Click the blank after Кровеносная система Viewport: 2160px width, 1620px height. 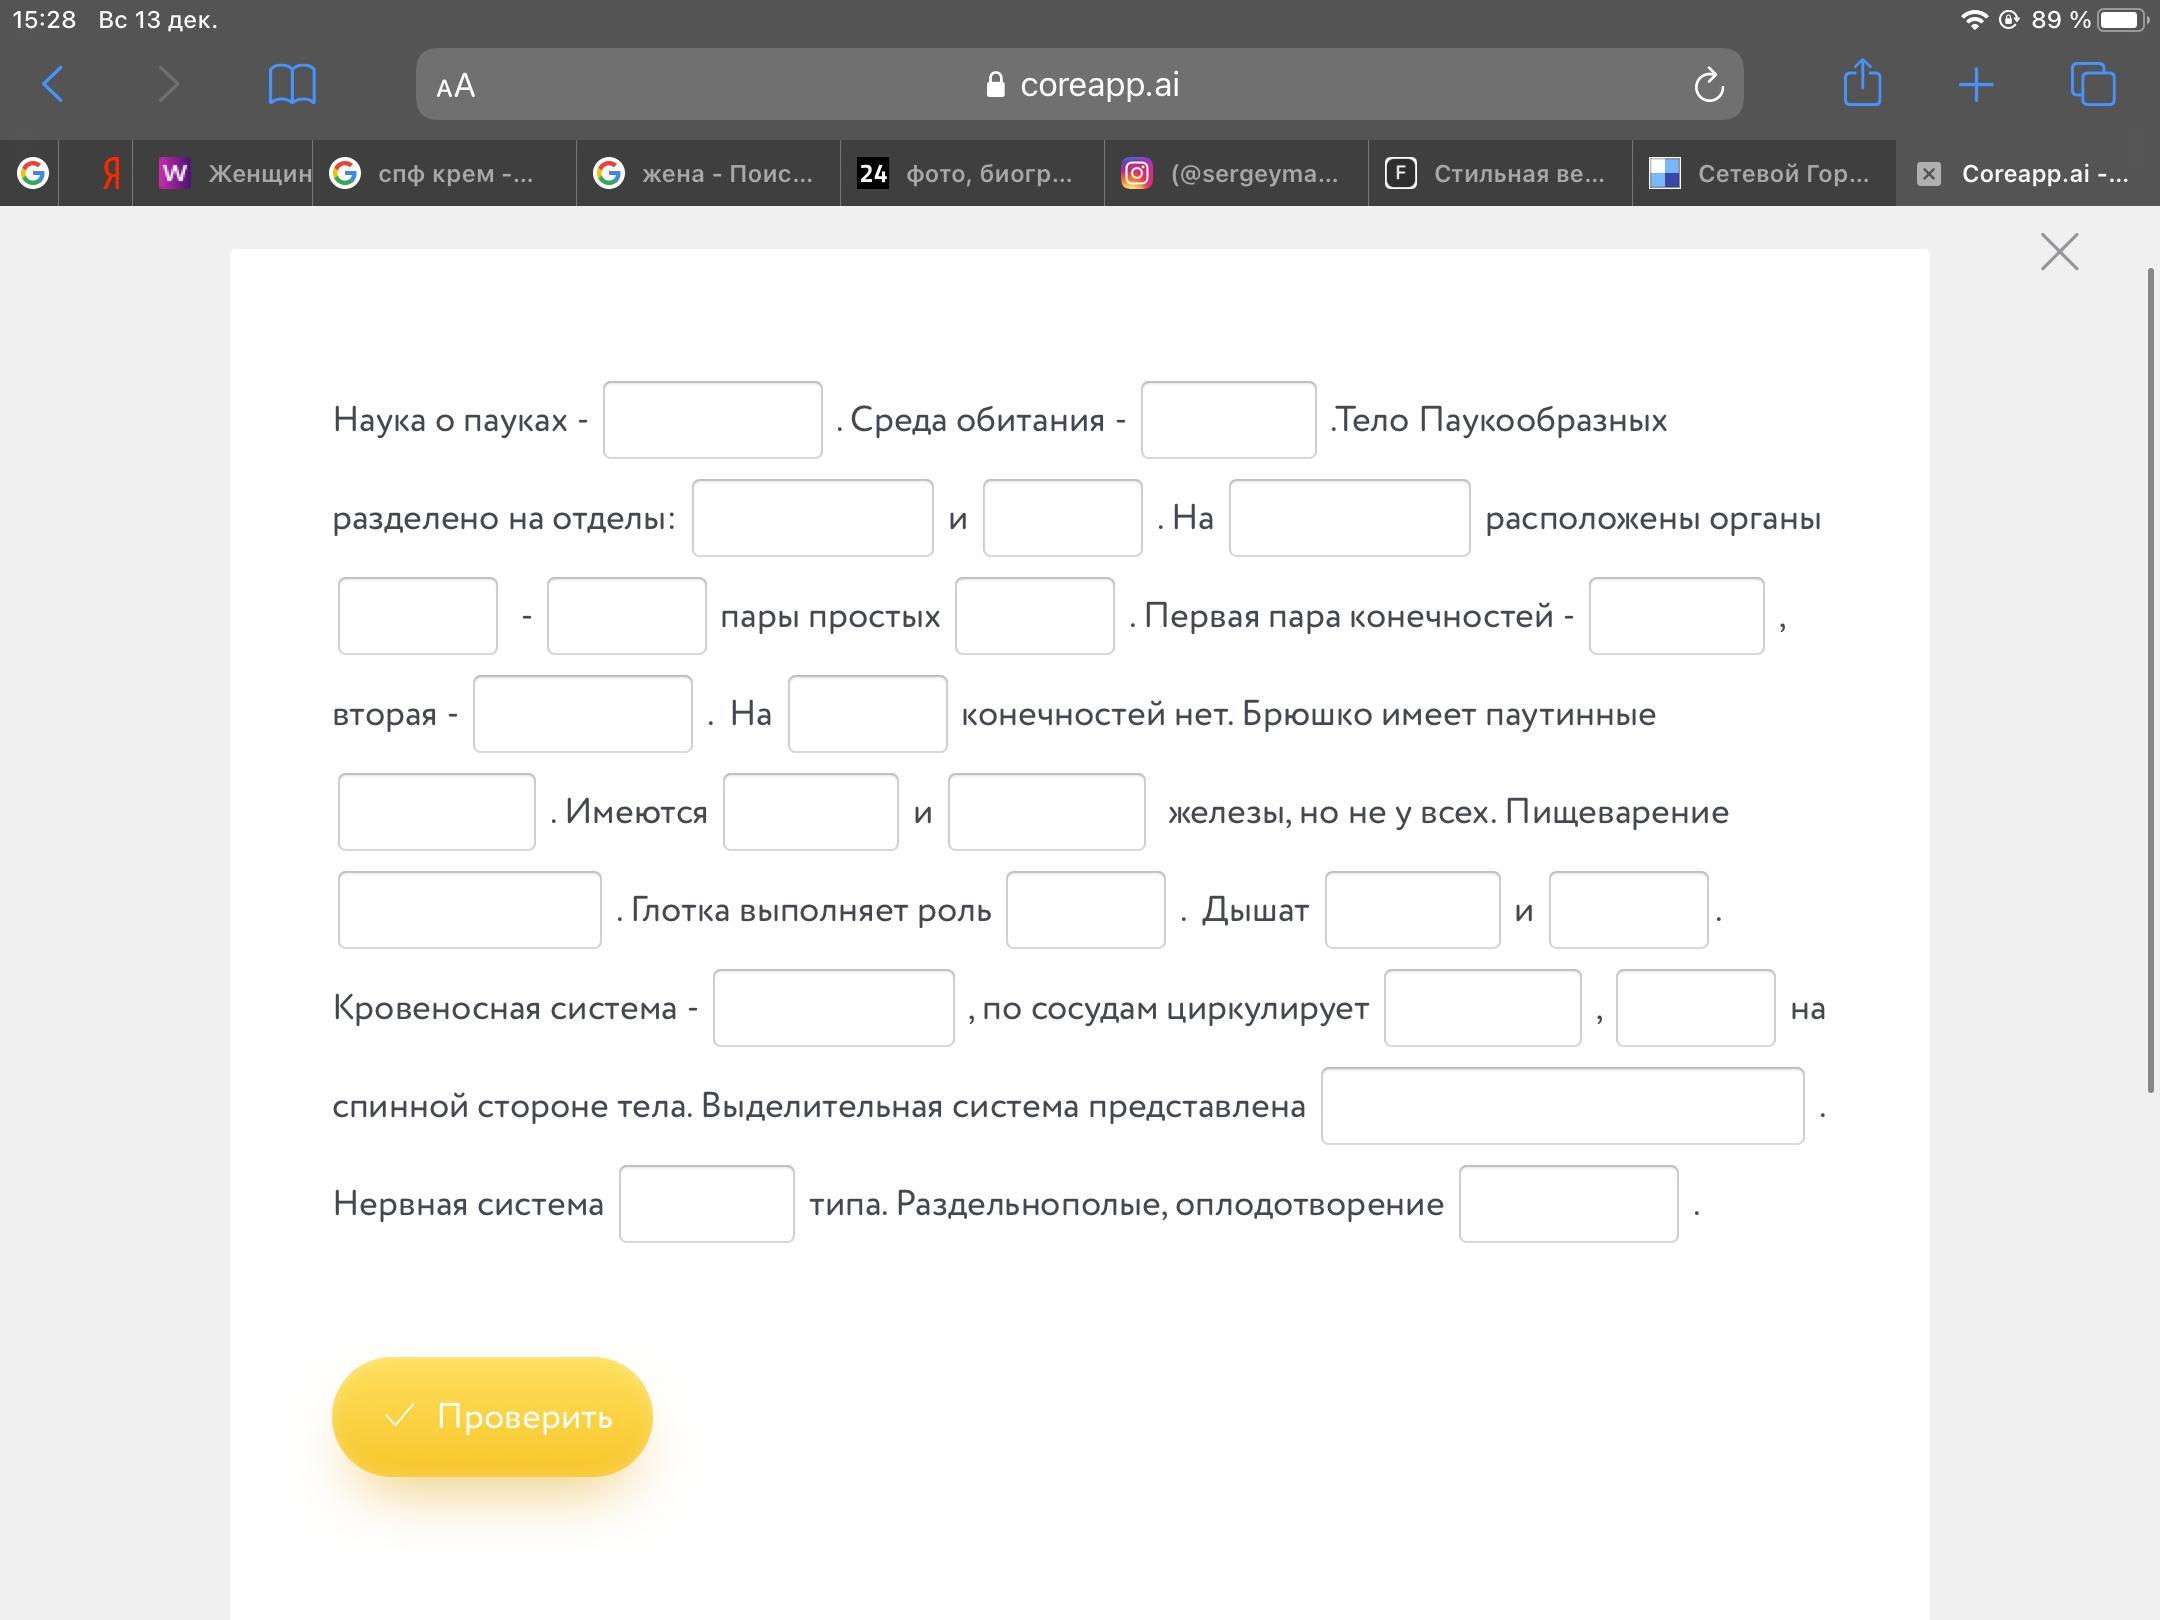pyautogui.click(x=833, y=1008)
